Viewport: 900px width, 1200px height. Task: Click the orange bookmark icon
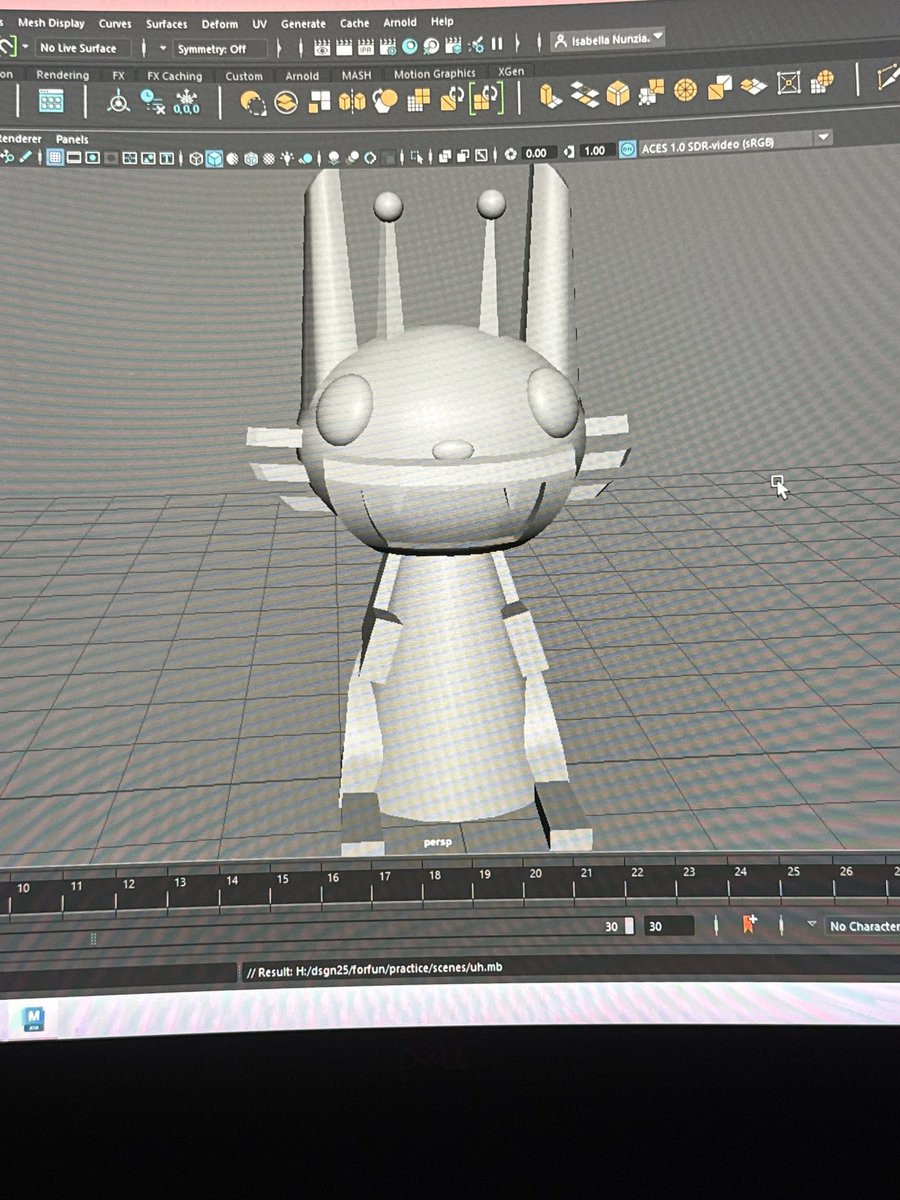pyautogui.click(x=748, y=924)
